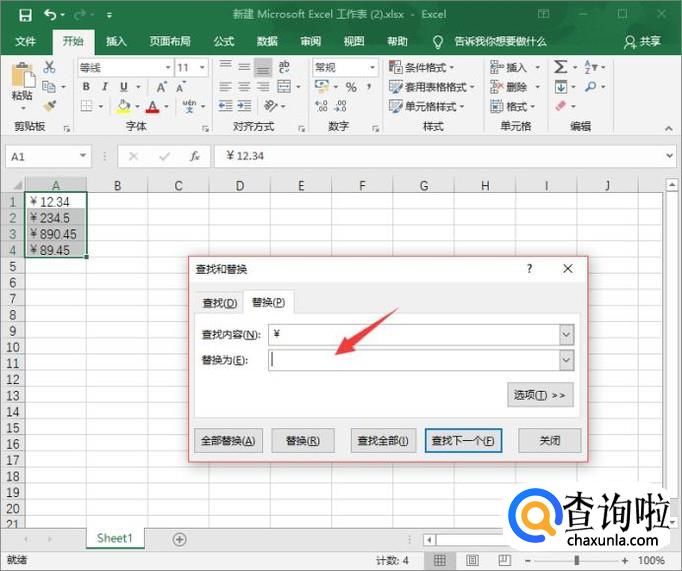
Task: Click the Undo arrow icon
Action: pyautogui.click(x=50, y=15)
